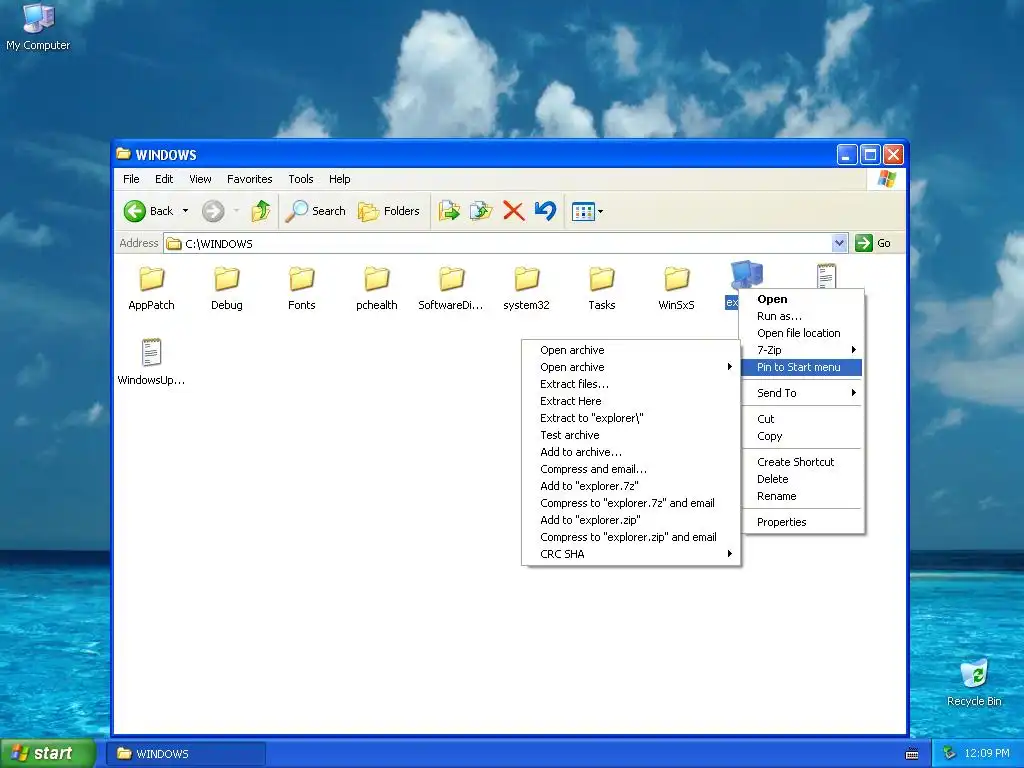Select Add to "explorer.zip"
Viewport: 1024px width, 768px height.
click(631, 520)
